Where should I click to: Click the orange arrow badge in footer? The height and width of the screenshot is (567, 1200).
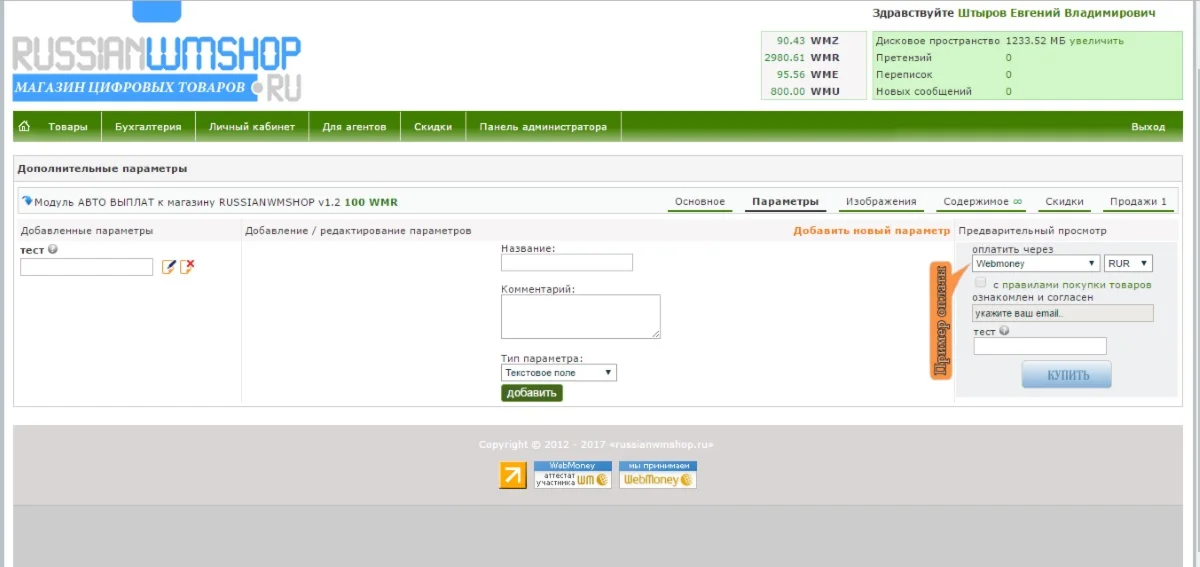tap(513, 475)
